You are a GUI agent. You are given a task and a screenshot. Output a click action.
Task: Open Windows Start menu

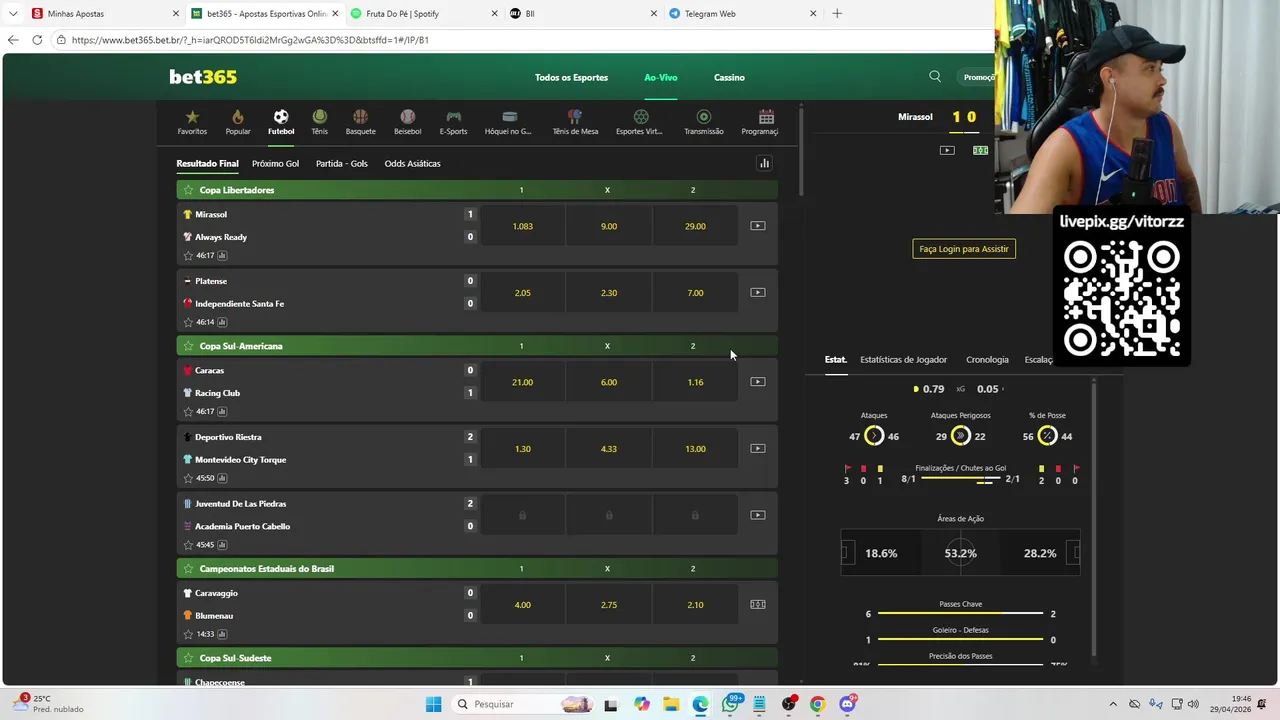click(433, 704)
